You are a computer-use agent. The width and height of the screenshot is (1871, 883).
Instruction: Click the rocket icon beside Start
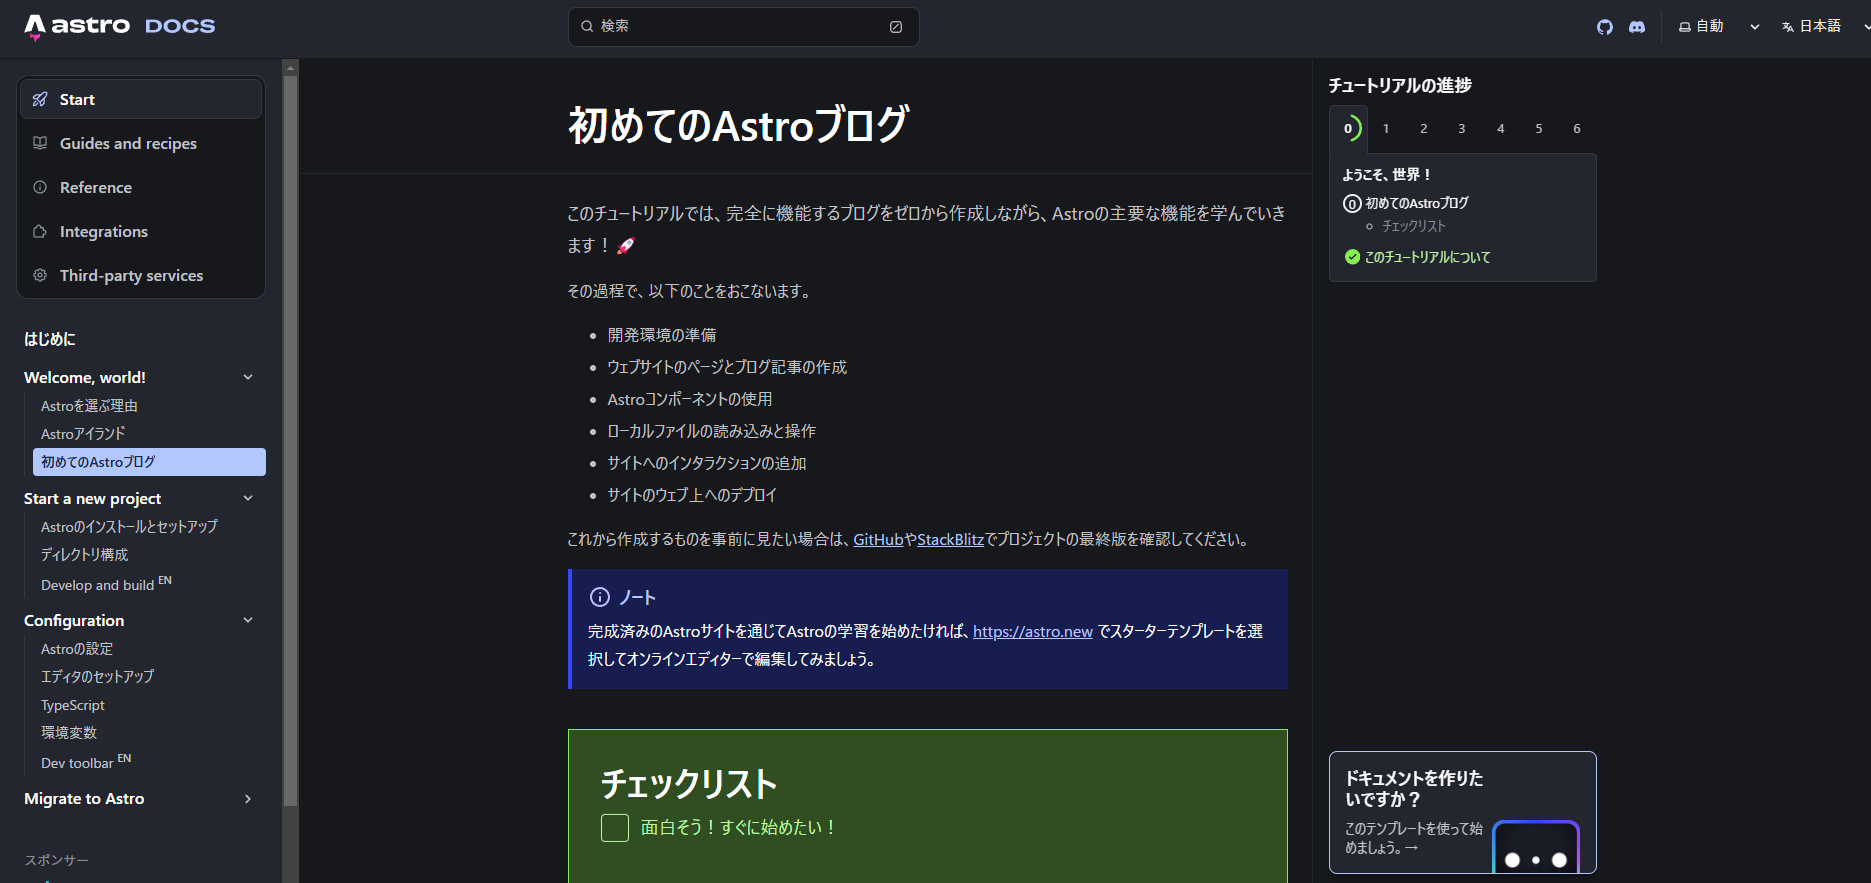pos(40,99)
